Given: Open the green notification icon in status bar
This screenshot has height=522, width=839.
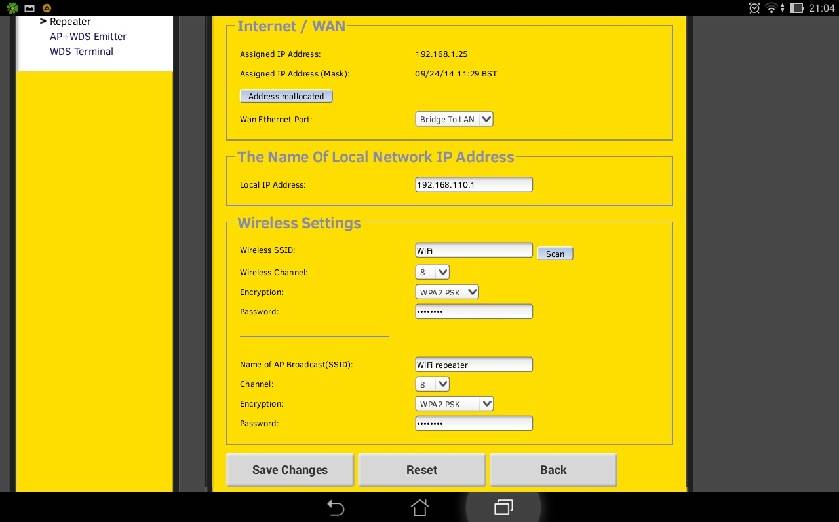Looking at the screenshot, I should coord(12,8).
